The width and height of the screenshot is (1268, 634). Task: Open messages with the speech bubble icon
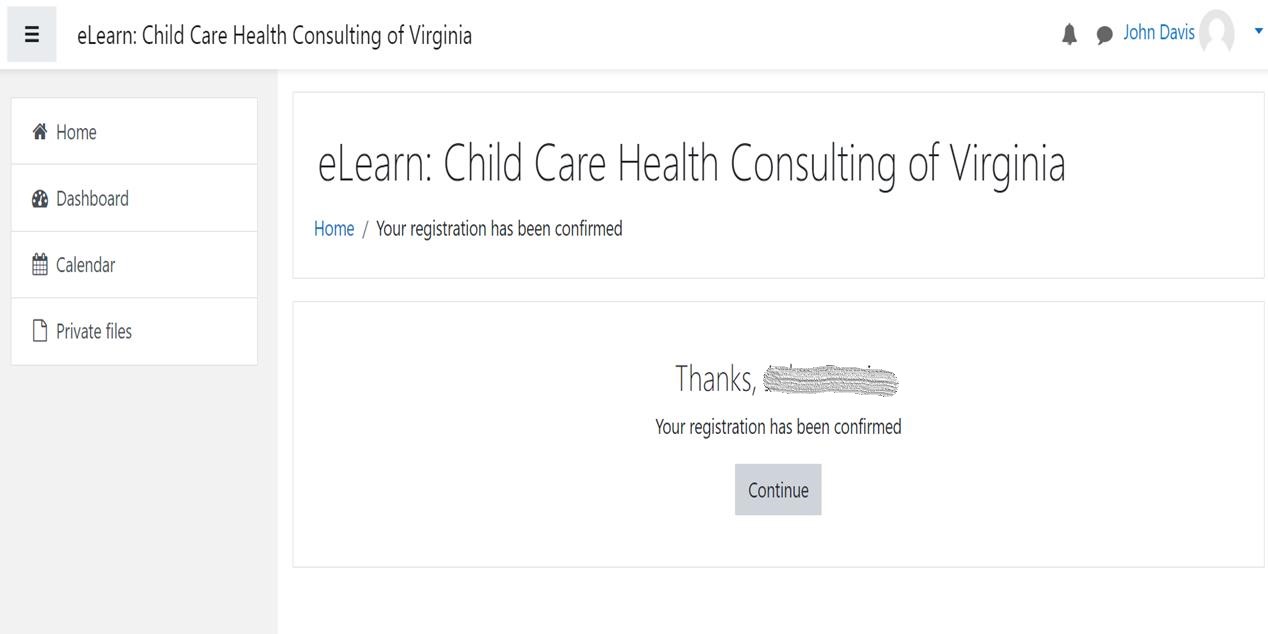(x=1102, y=34)
